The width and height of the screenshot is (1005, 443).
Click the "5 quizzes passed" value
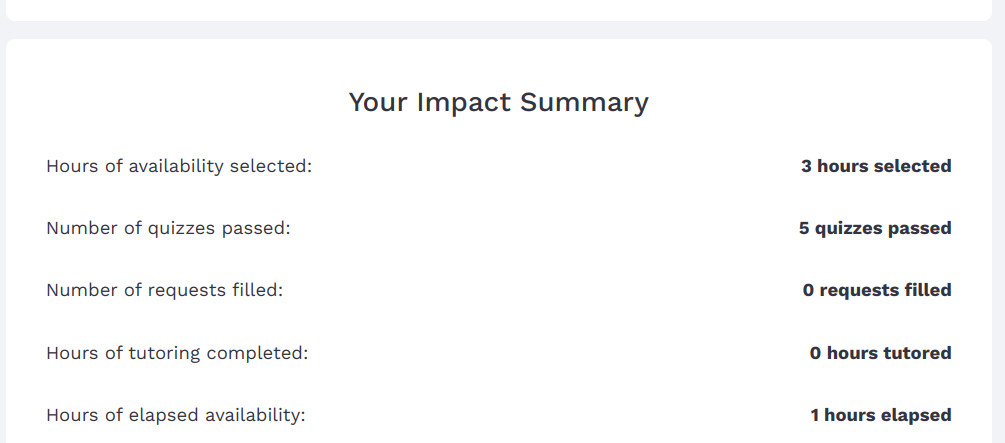point(875,228)
